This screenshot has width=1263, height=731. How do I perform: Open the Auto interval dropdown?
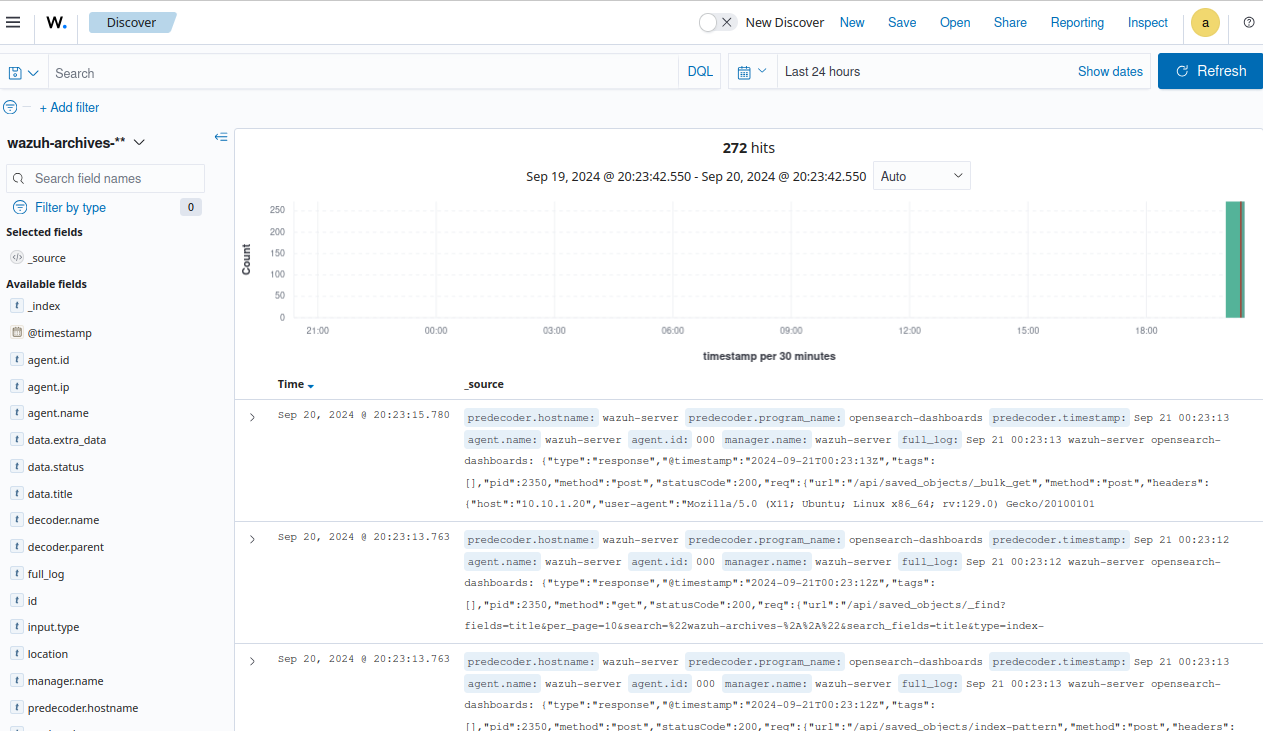921,176
